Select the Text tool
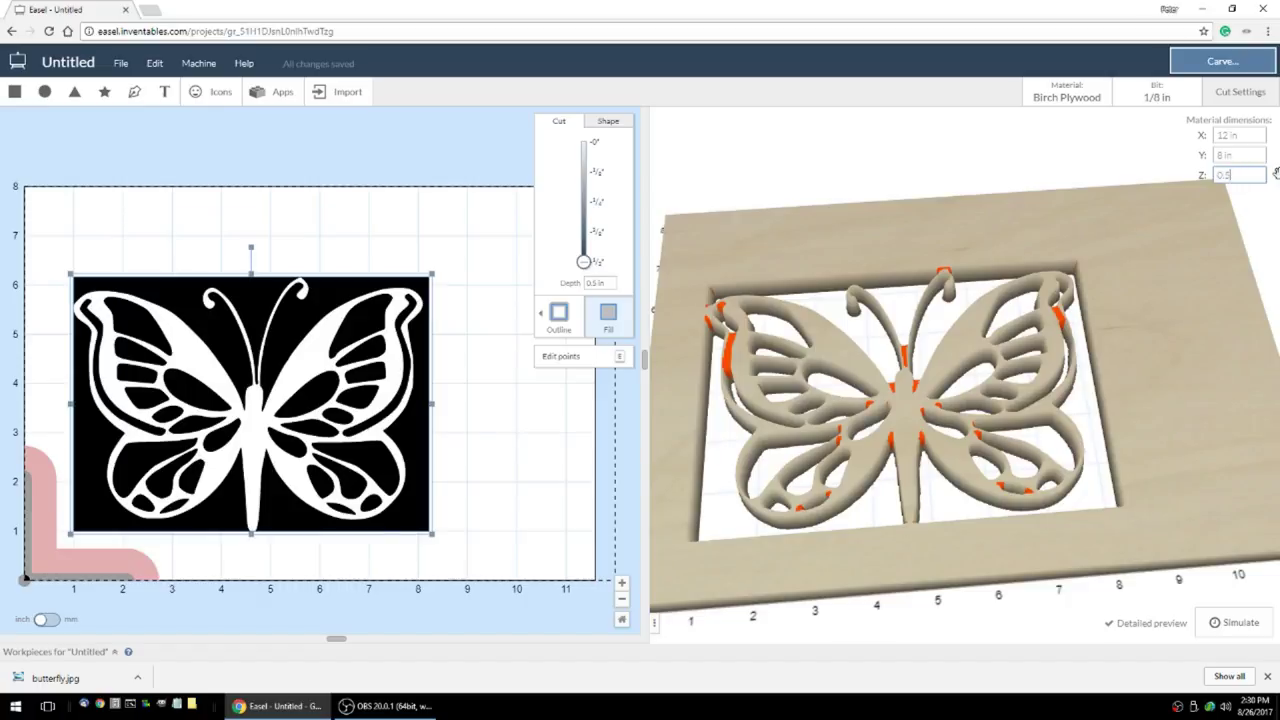The image size is (1280, 720). [x=165, y=92]
